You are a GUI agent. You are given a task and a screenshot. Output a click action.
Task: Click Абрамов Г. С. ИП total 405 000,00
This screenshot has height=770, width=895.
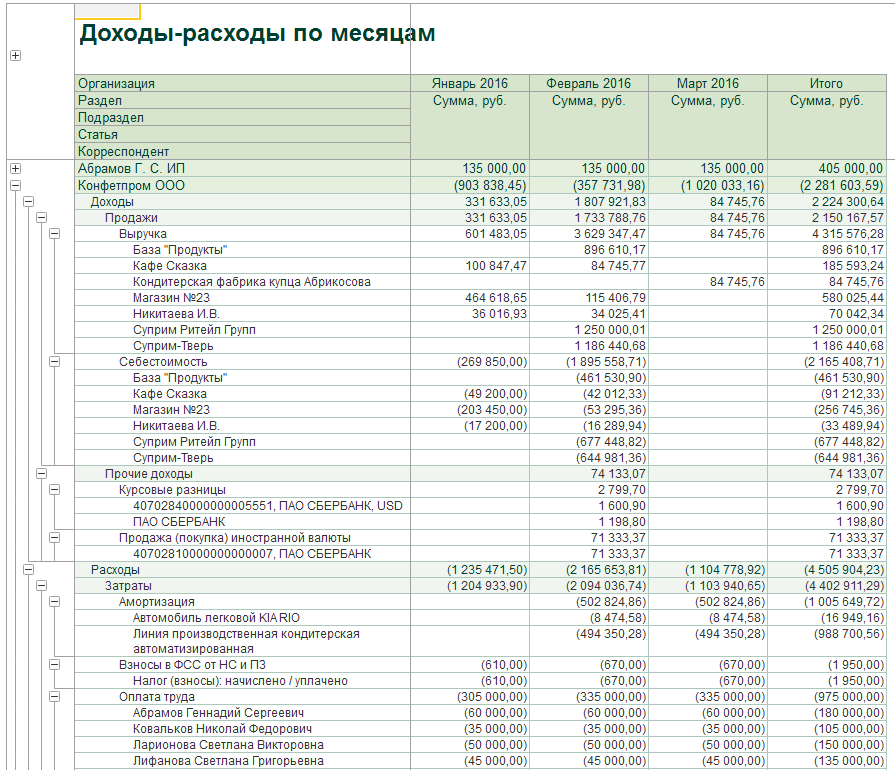click(850, 168)
